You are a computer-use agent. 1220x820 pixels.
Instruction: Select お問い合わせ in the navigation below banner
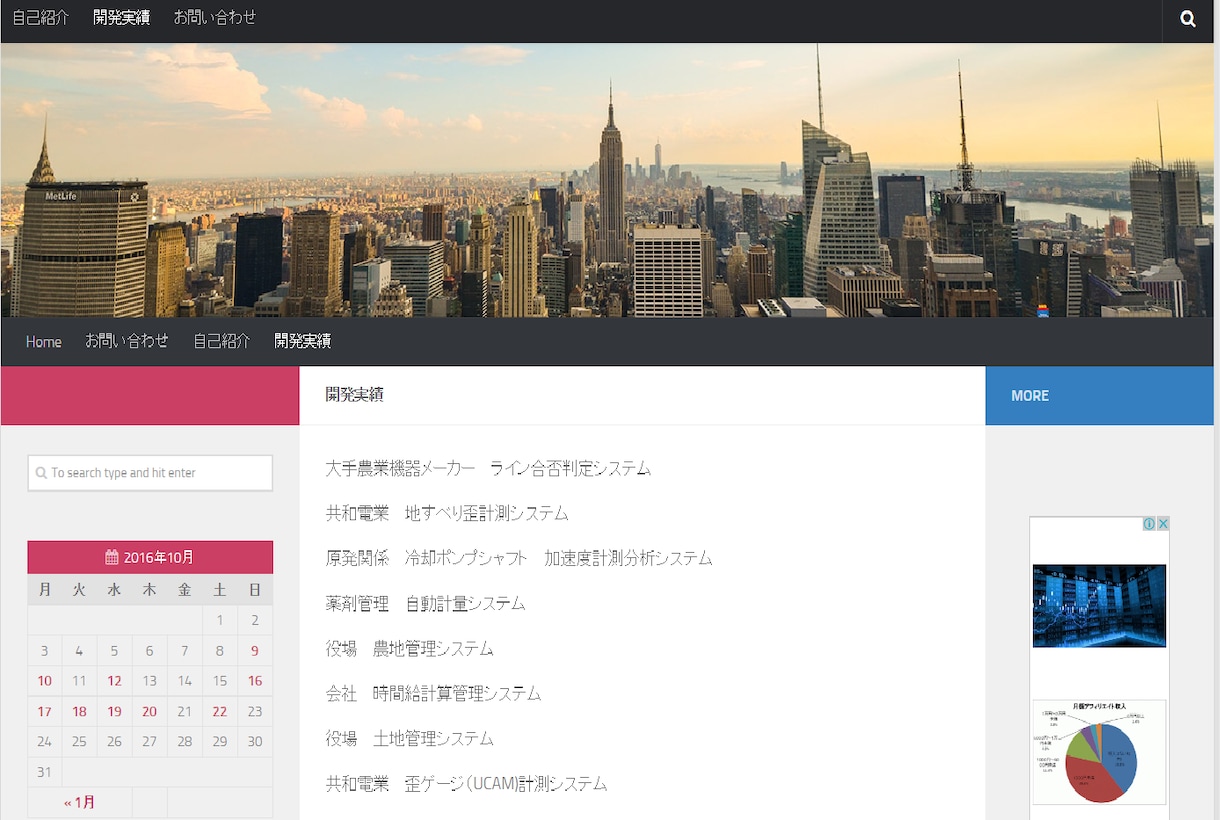[127, 341]
